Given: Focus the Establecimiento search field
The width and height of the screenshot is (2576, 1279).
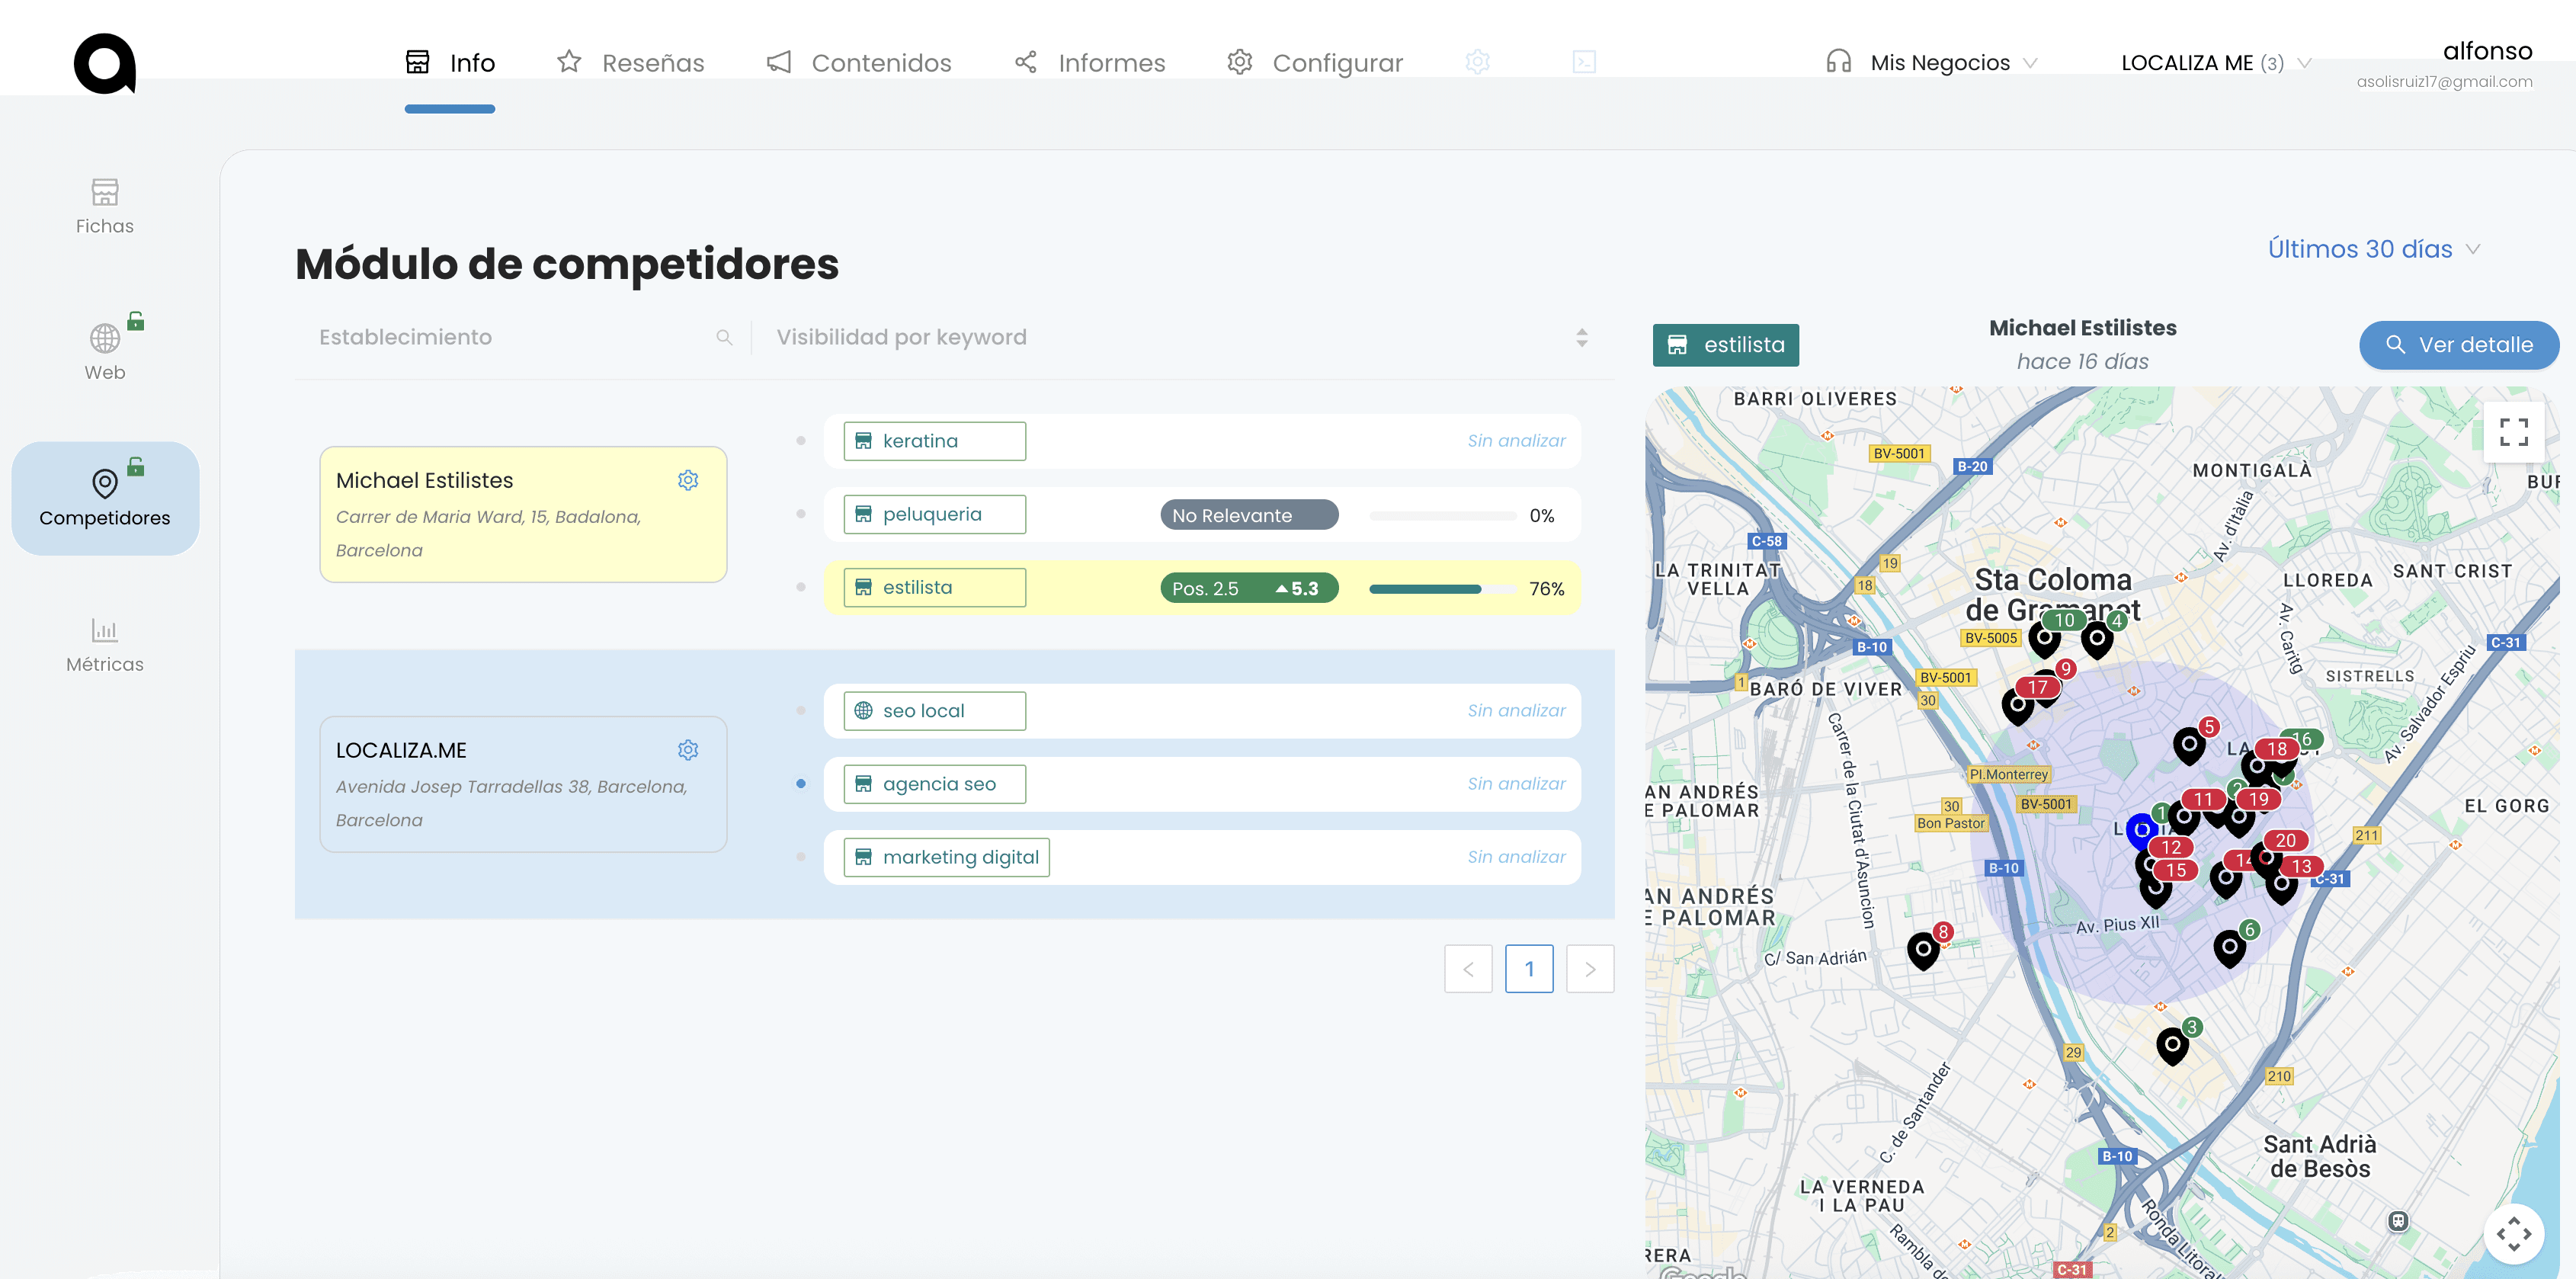Looking at the screenshot, I should coord(523,338).
